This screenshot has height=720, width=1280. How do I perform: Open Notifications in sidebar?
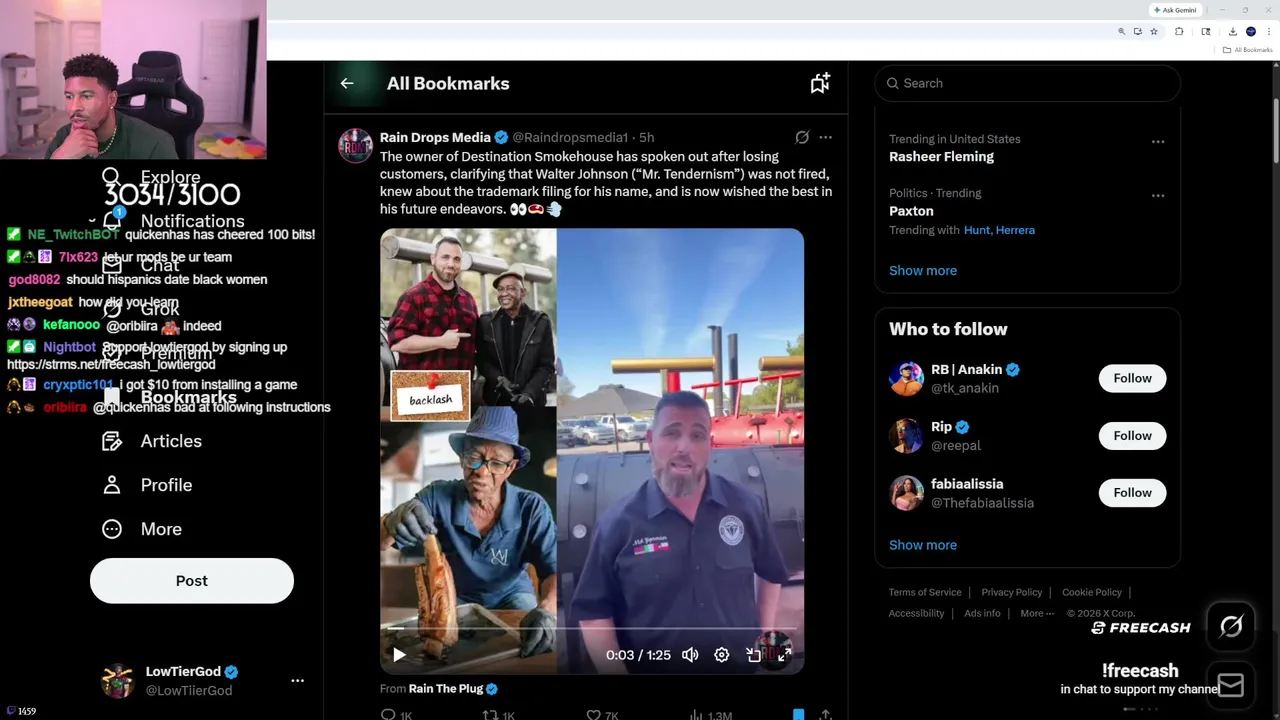click(x=172, y=221)
